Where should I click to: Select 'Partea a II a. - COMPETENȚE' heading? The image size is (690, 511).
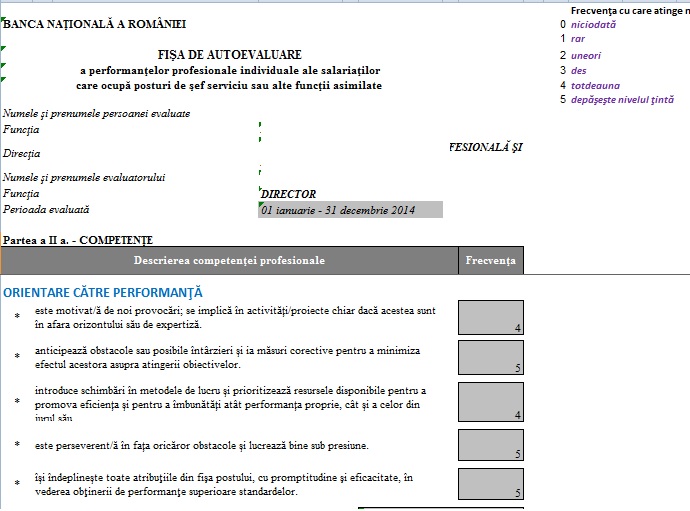coord(78,240)
